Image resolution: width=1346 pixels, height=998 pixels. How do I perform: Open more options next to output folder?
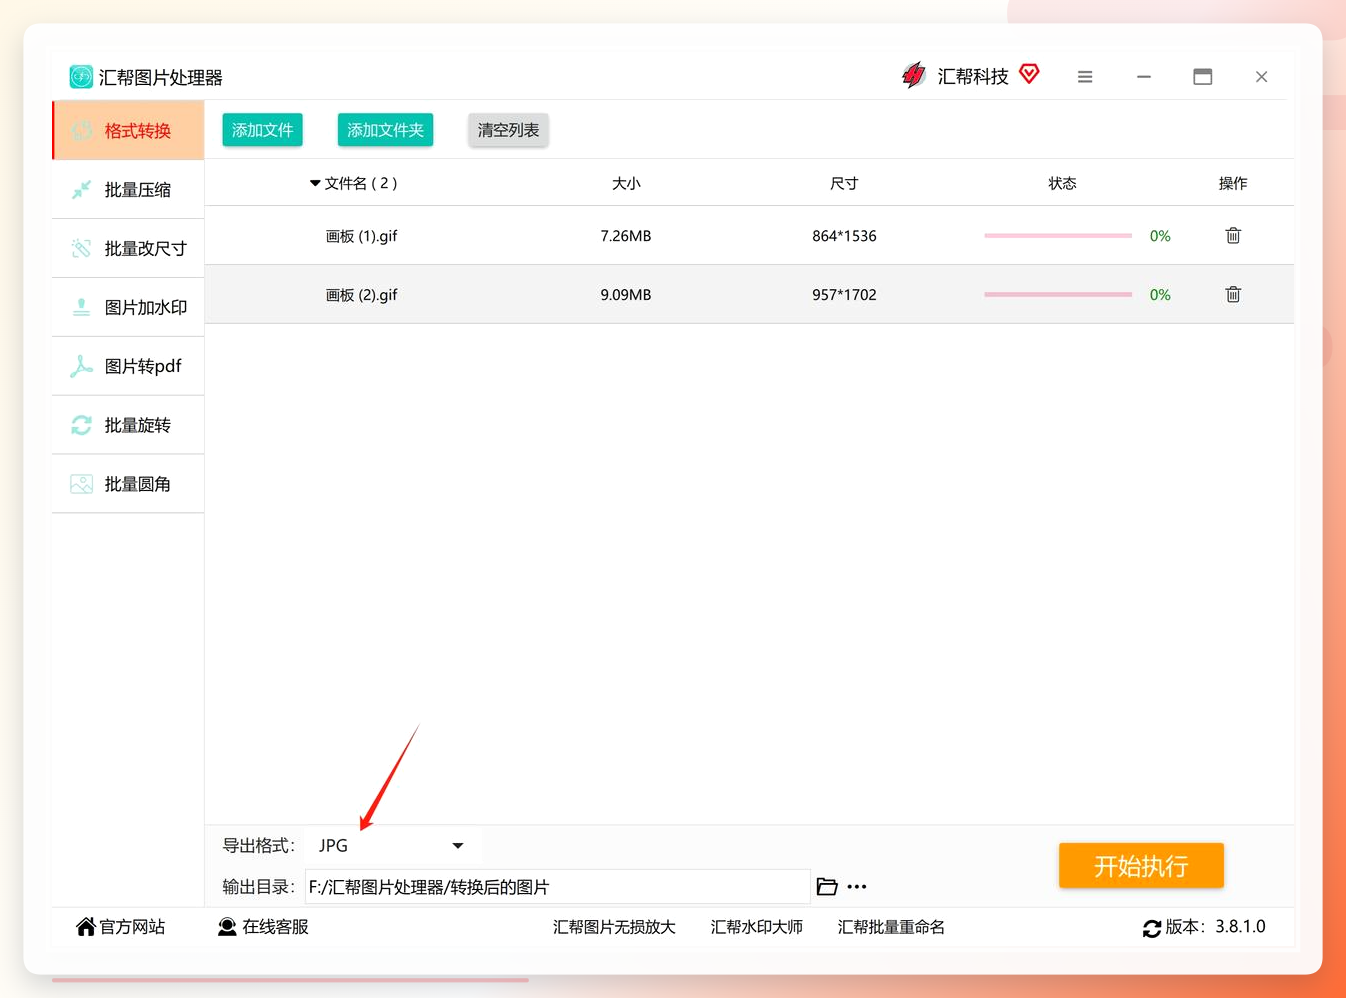pos(857,886)
